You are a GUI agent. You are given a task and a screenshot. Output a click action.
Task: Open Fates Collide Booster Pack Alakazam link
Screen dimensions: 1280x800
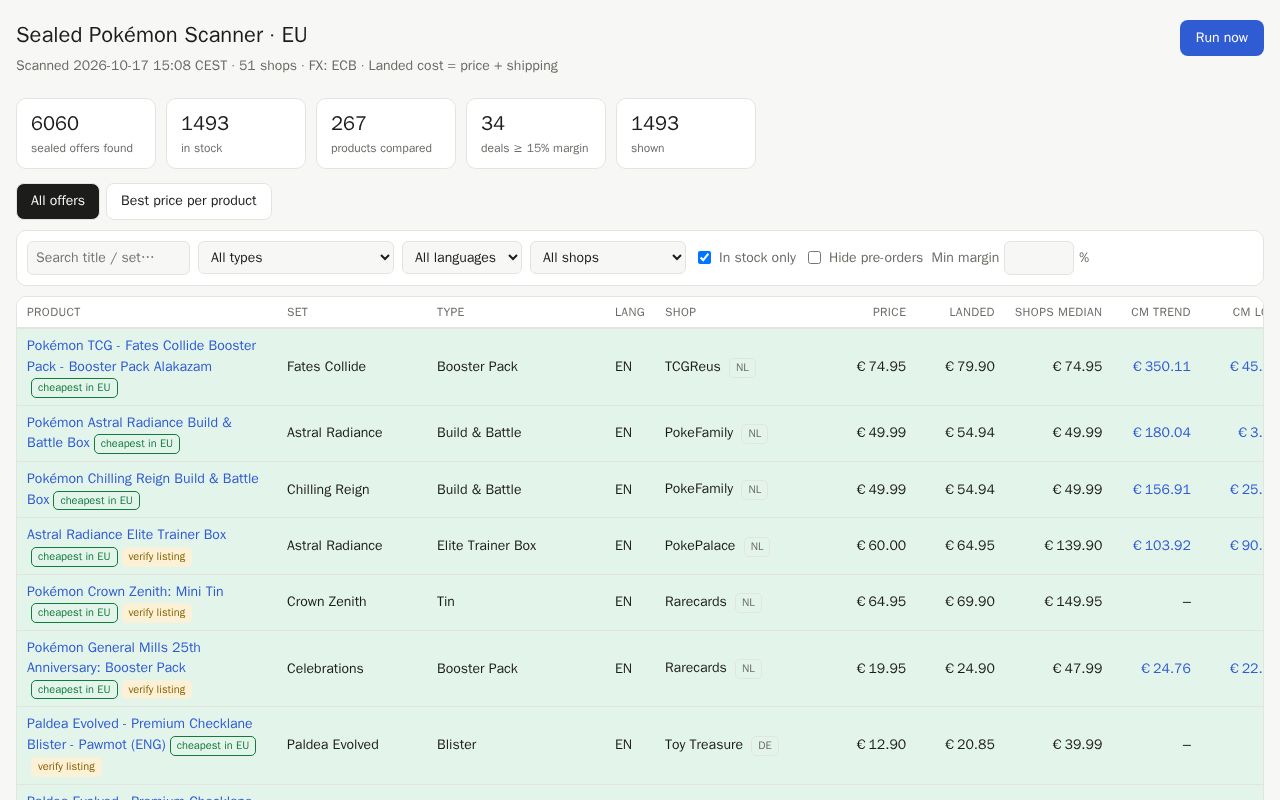click(x=141, y=356)
